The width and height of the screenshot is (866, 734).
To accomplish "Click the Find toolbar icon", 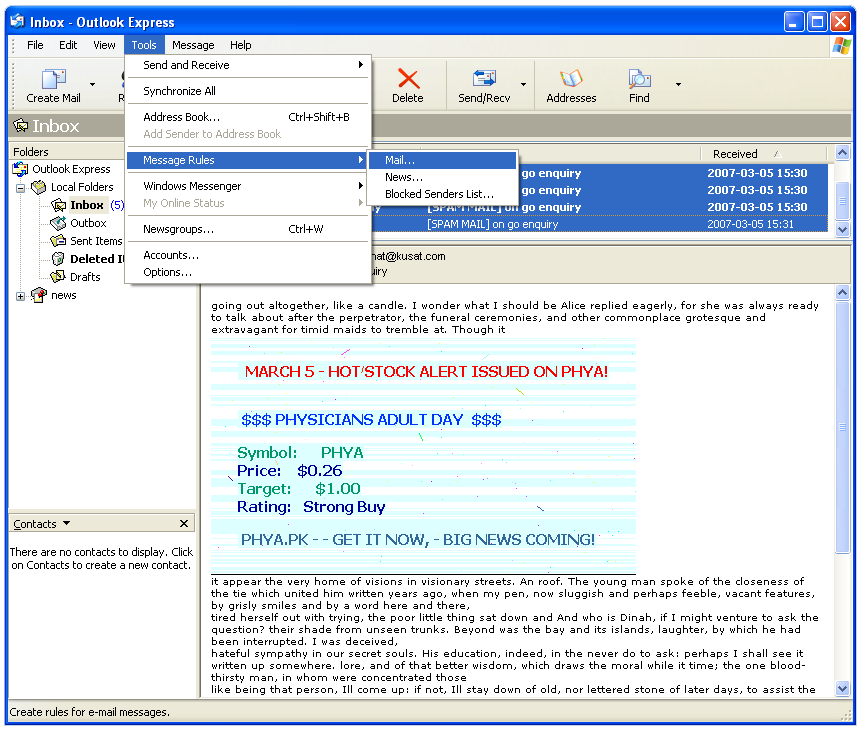I will (640, 79).
